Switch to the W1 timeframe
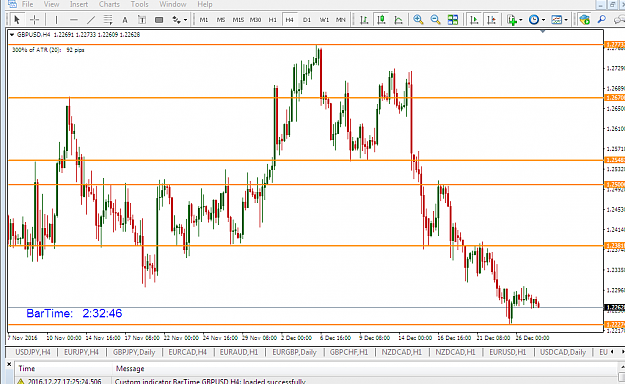The width and height of the screenshot is (625, 384). click(x=324, y=20)
